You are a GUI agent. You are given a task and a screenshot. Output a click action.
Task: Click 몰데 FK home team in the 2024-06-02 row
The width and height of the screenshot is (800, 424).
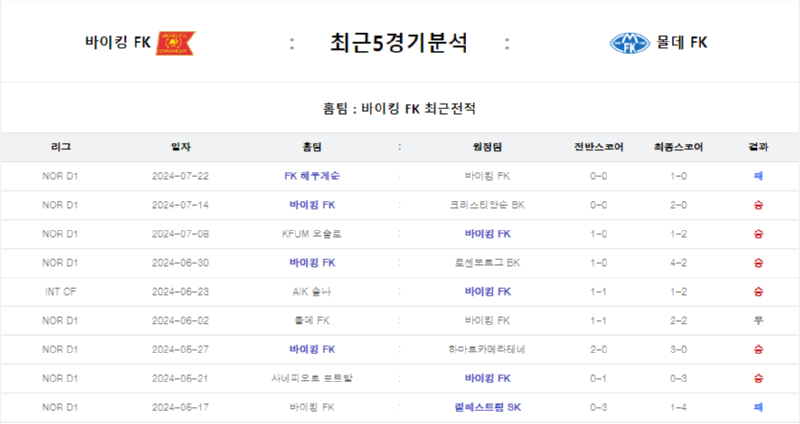312,321
